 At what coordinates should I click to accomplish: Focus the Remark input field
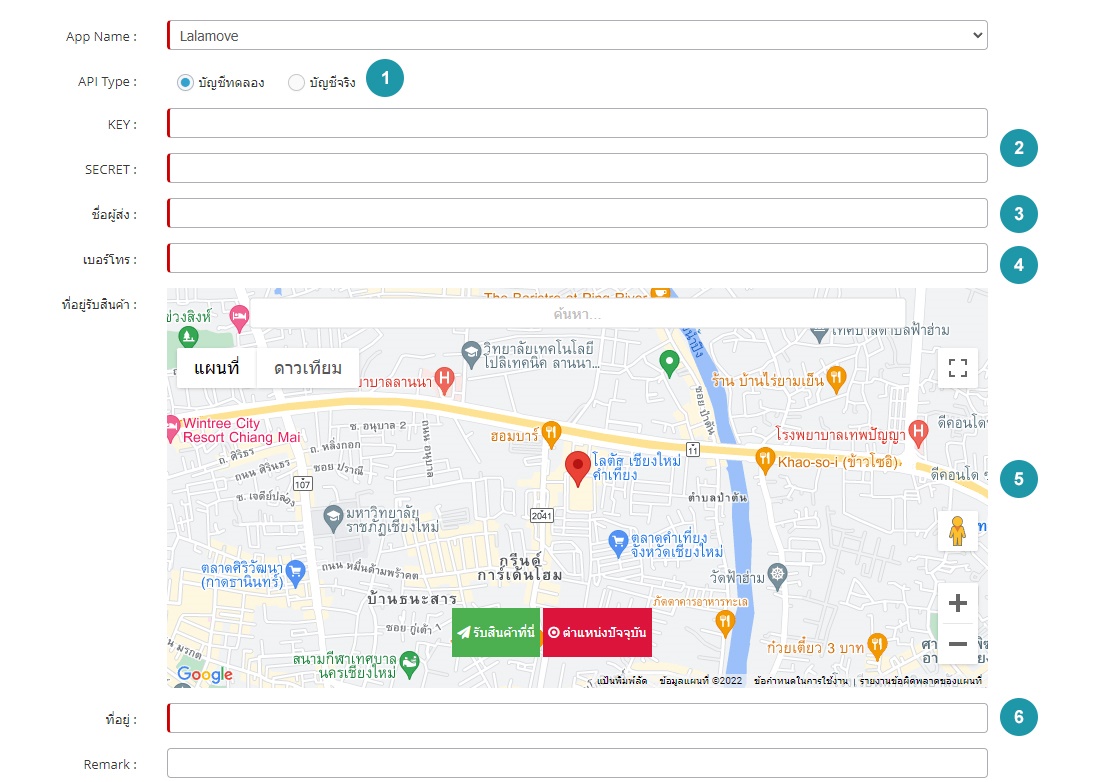tap(577, 763)
